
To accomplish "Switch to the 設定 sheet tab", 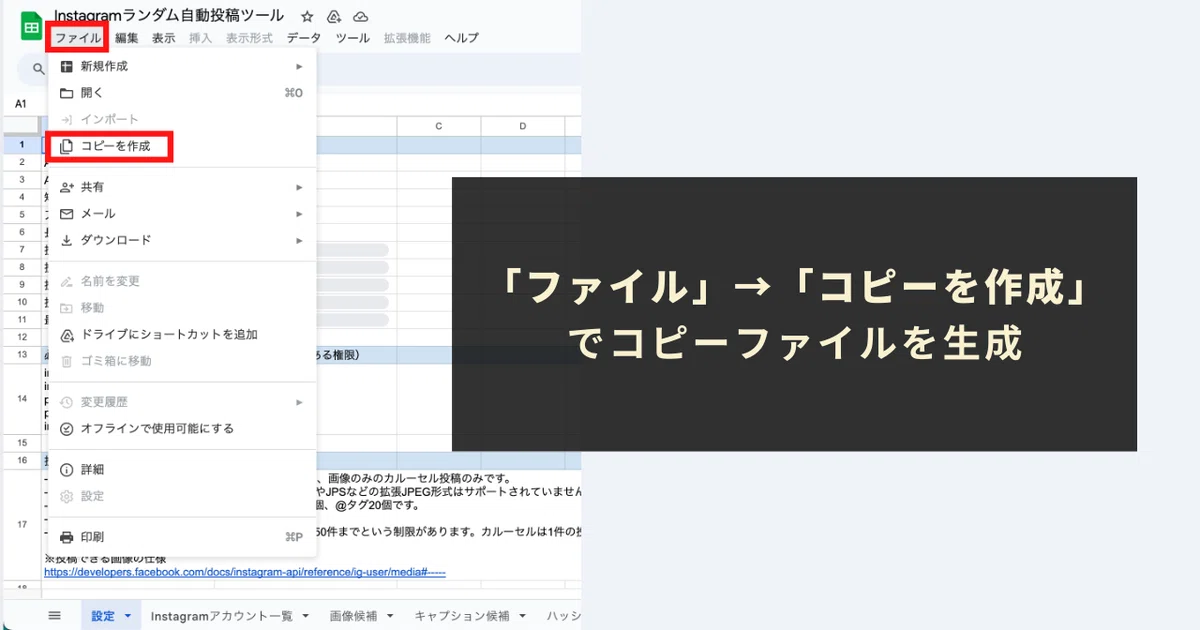I will (103, 616).
